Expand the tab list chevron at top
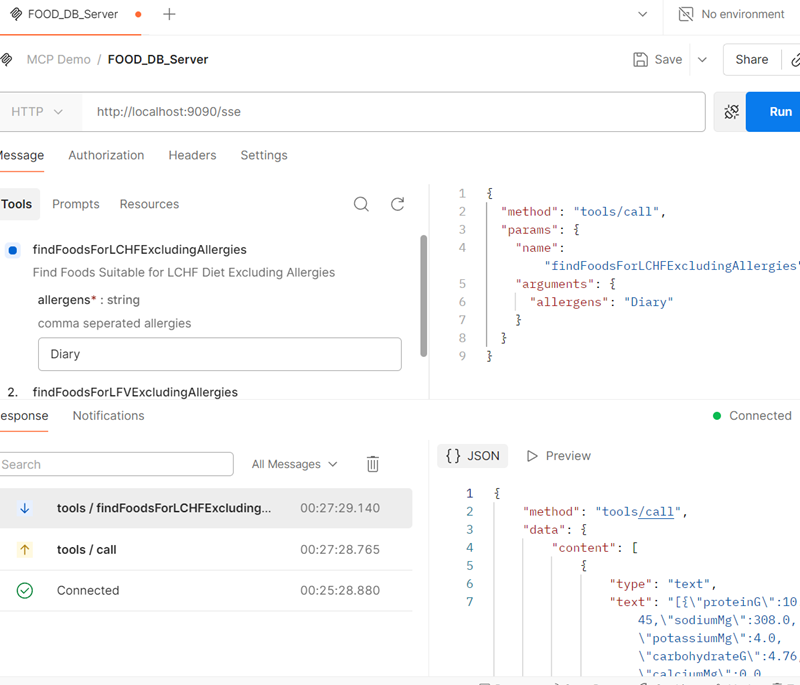 point(642,14)
